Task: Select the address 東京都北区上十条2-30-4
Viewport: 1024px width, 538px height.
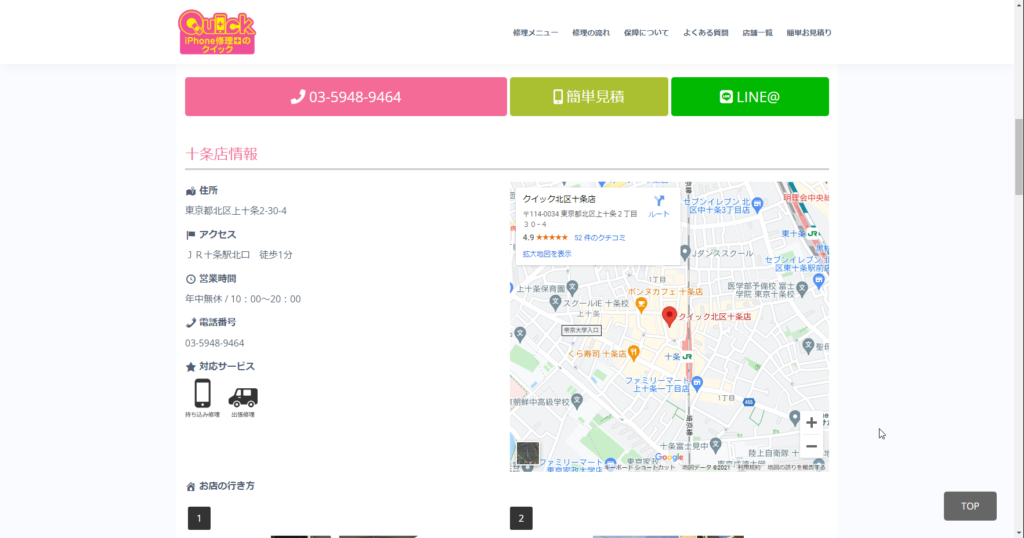Action: coord(236,211)
